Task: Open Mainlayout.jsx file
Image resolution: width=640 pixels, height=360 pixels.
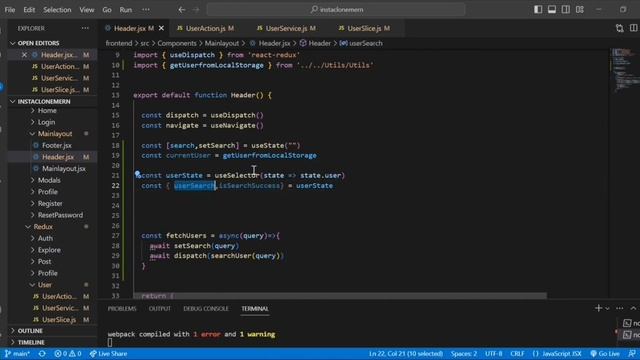Action: pos(64,169)
